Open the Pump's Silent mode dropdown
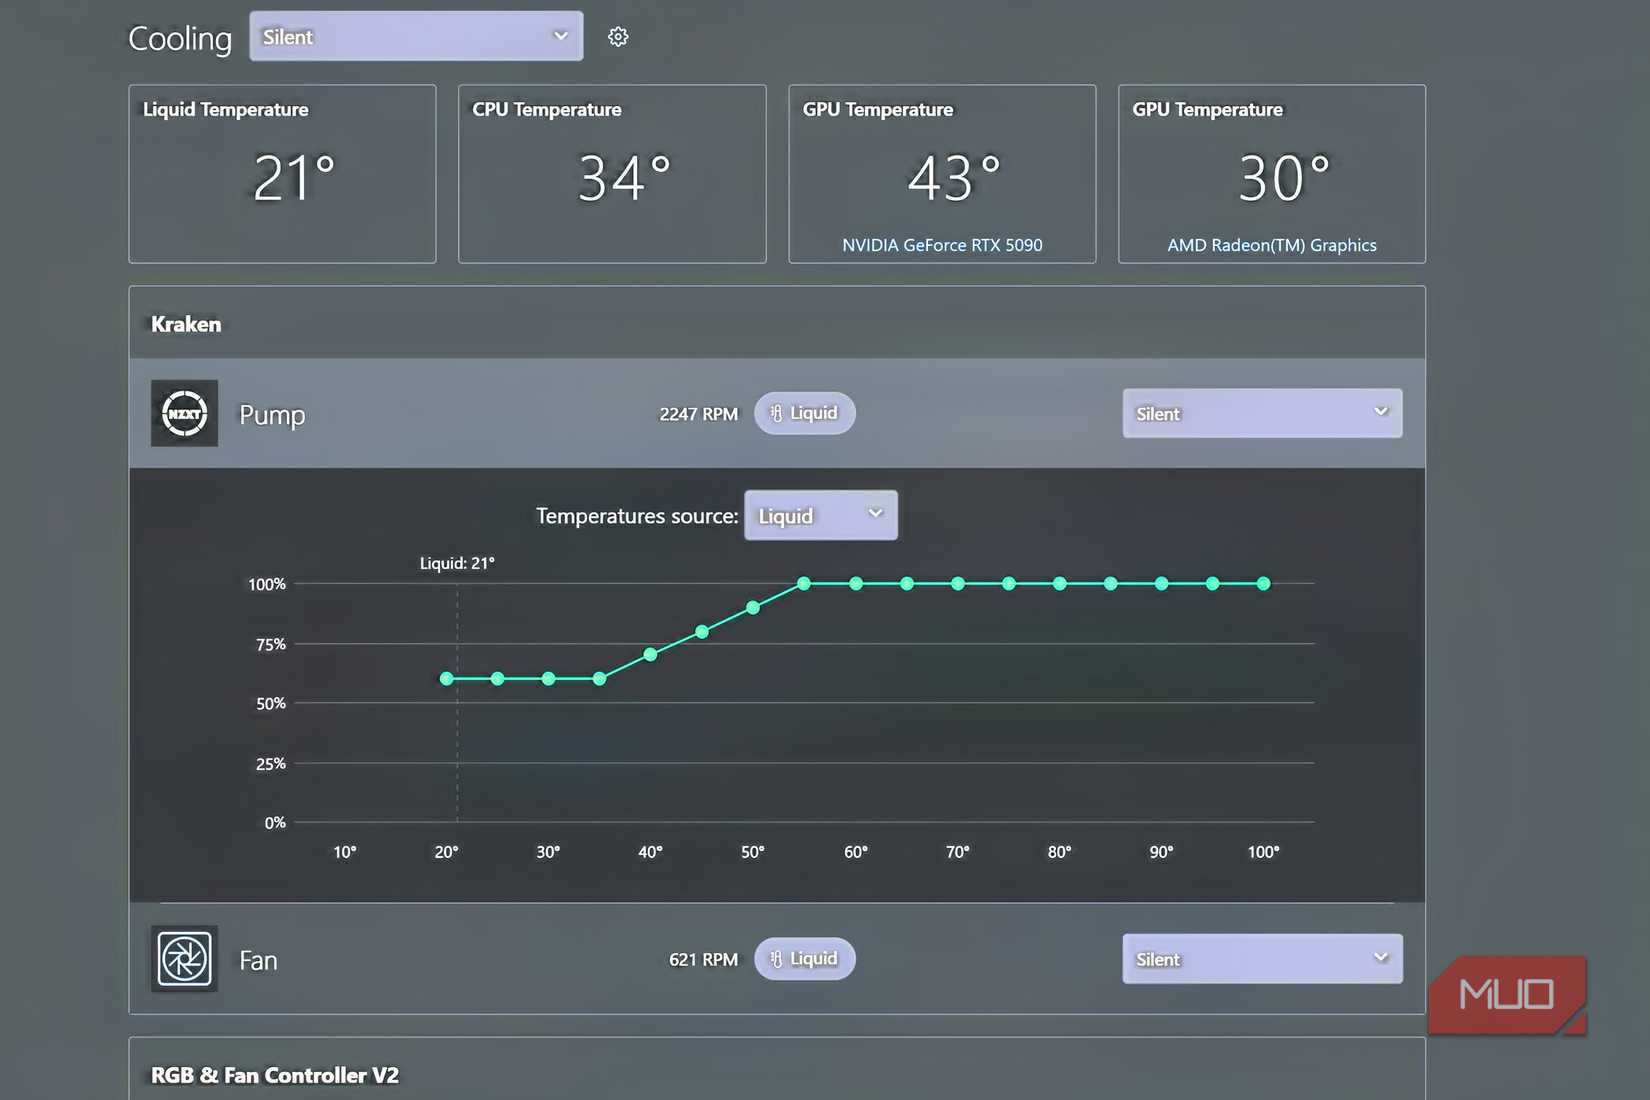This screenshot has width=1650, height=1100. point(1262,413)
